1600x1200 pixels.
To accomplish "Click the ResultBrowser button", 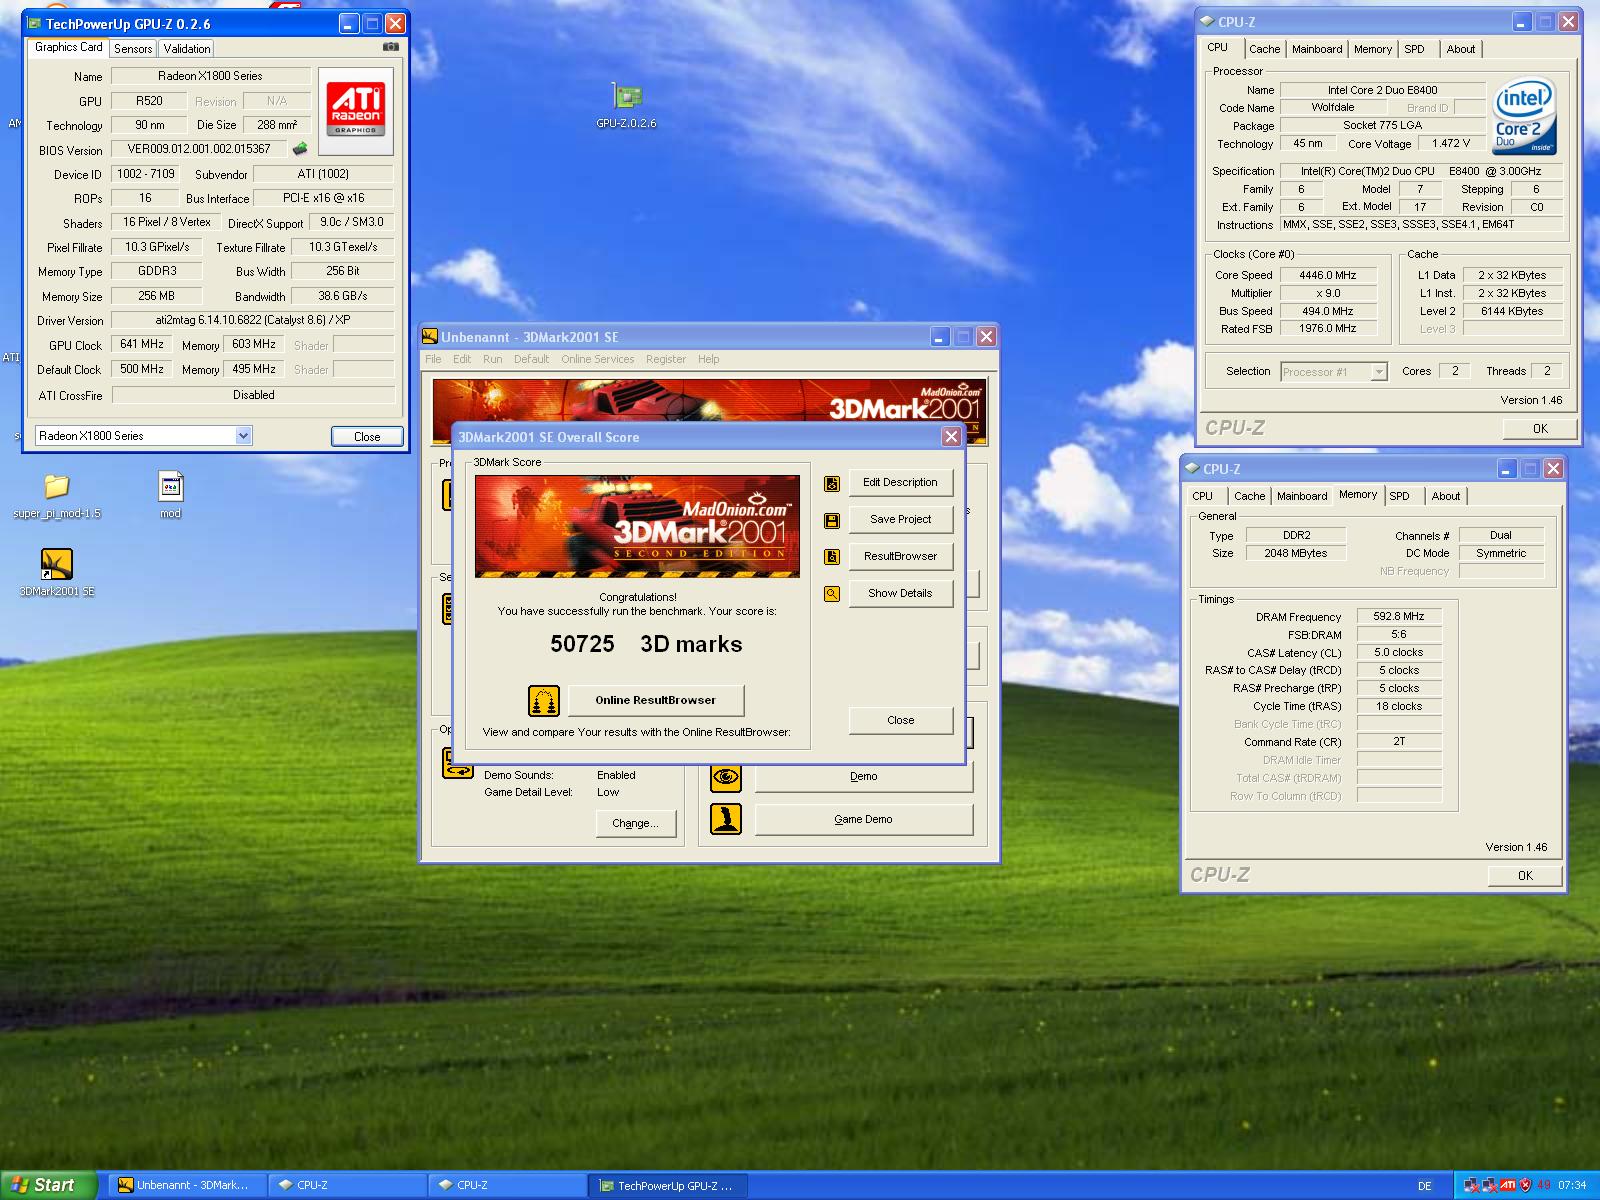I will click(x=900, y=556).
